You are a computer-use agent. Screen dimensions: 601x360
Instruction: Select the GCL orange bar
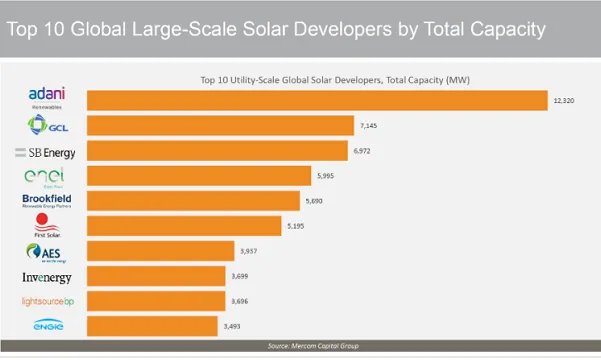(220, 125)
